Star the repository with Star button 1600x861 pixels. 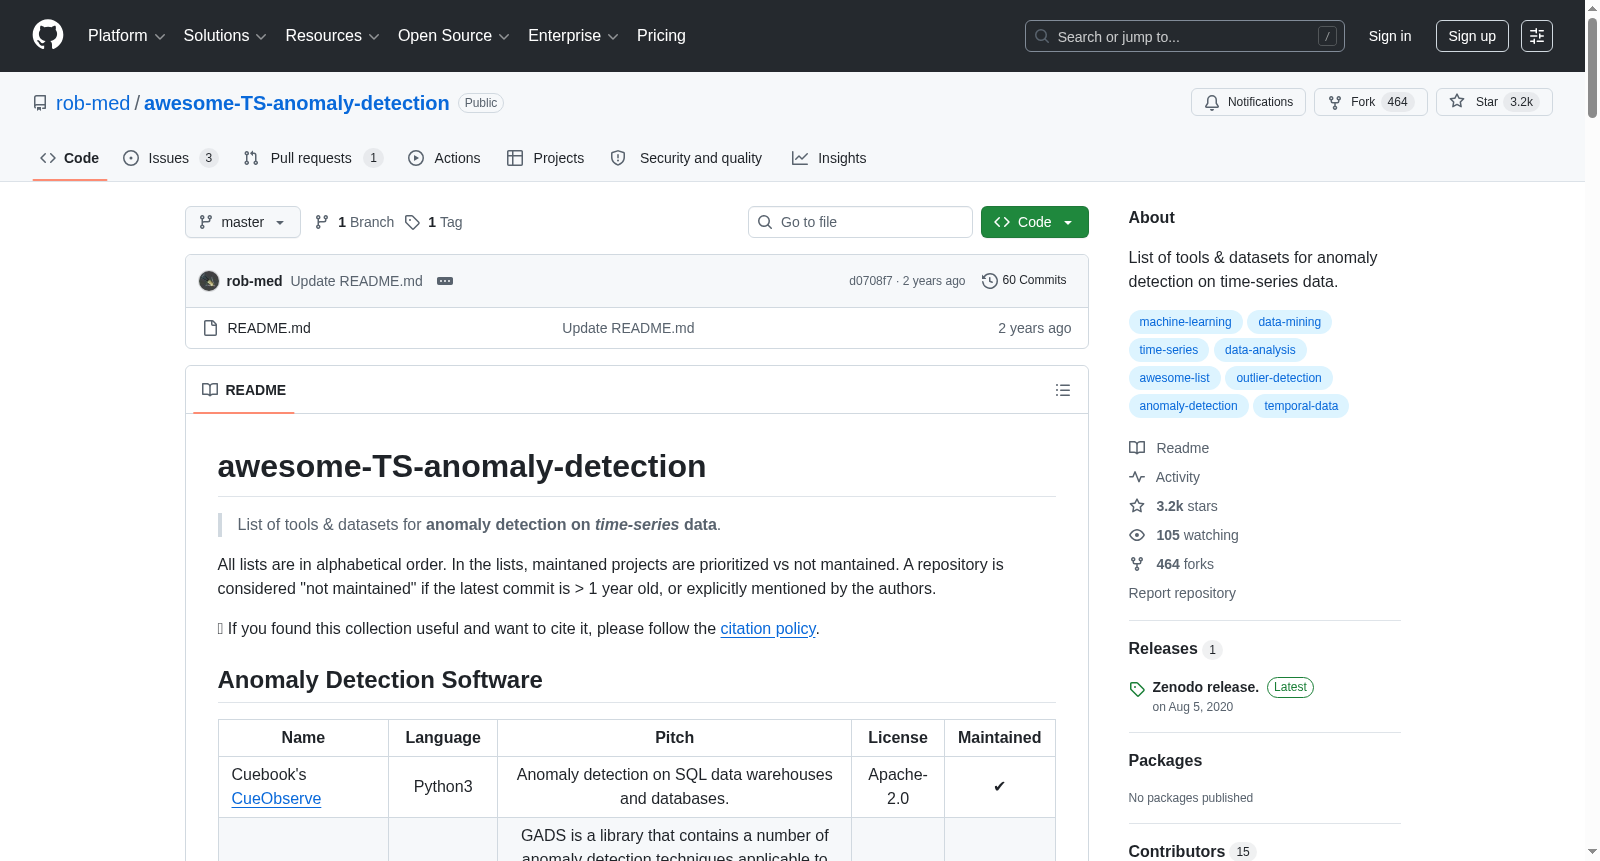[x=1494, y=102]
